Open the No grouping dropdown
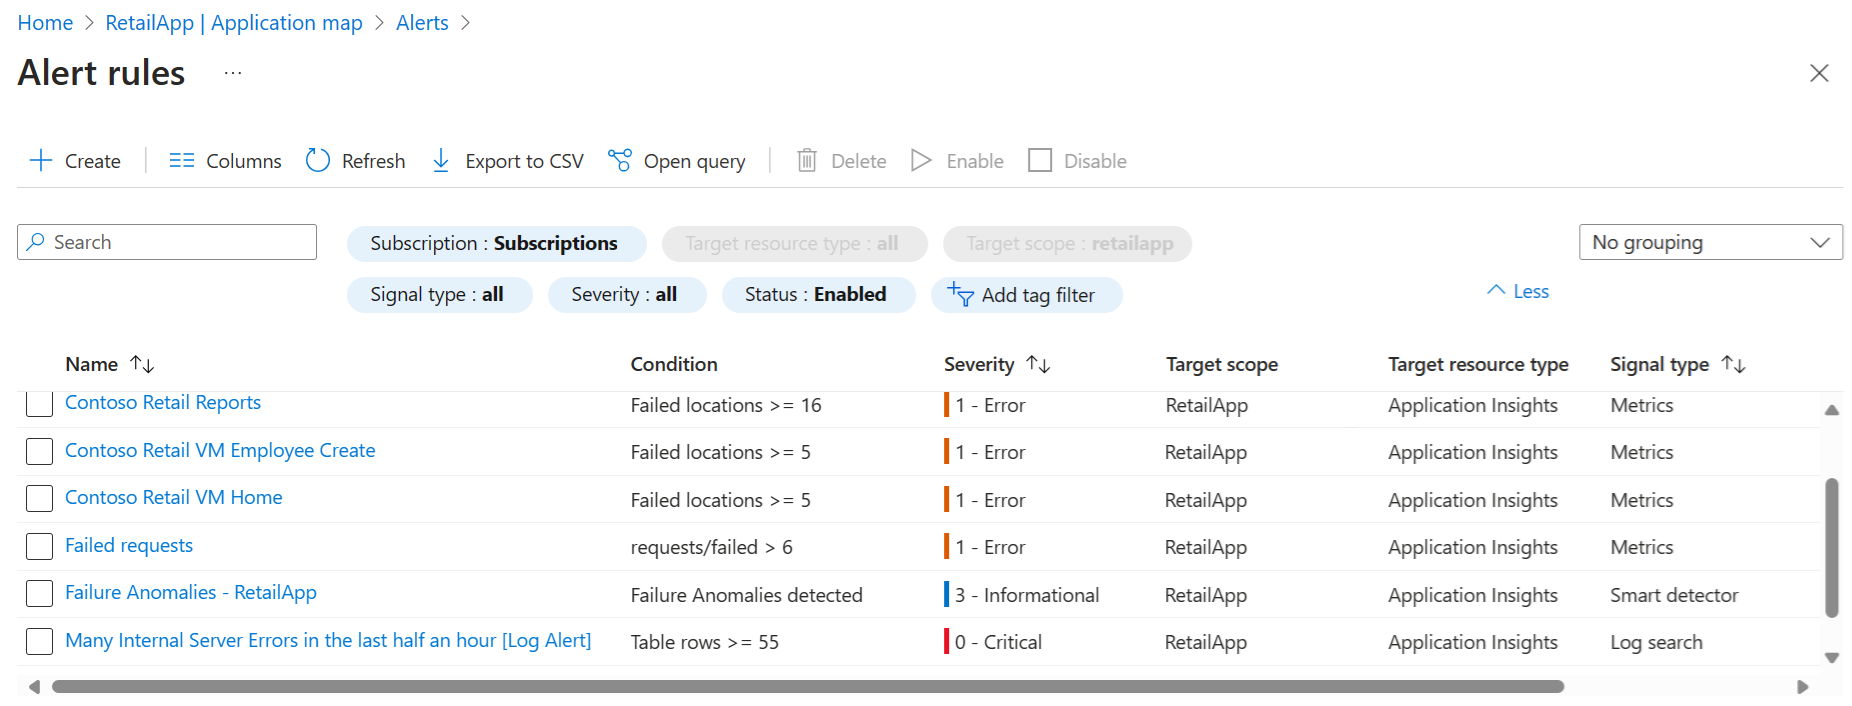Screen dimensions: 1852x706 click(x=1710, y=242)
